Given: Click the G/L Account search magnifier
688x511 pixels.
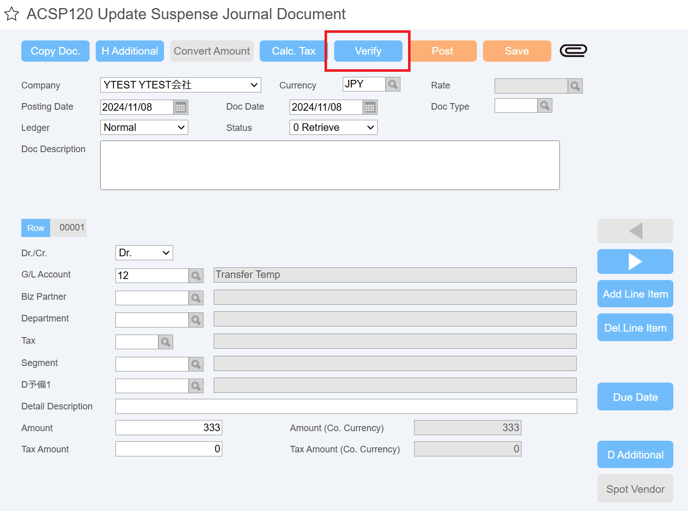Looking at the screenshot, I should (x=196, y=275).
